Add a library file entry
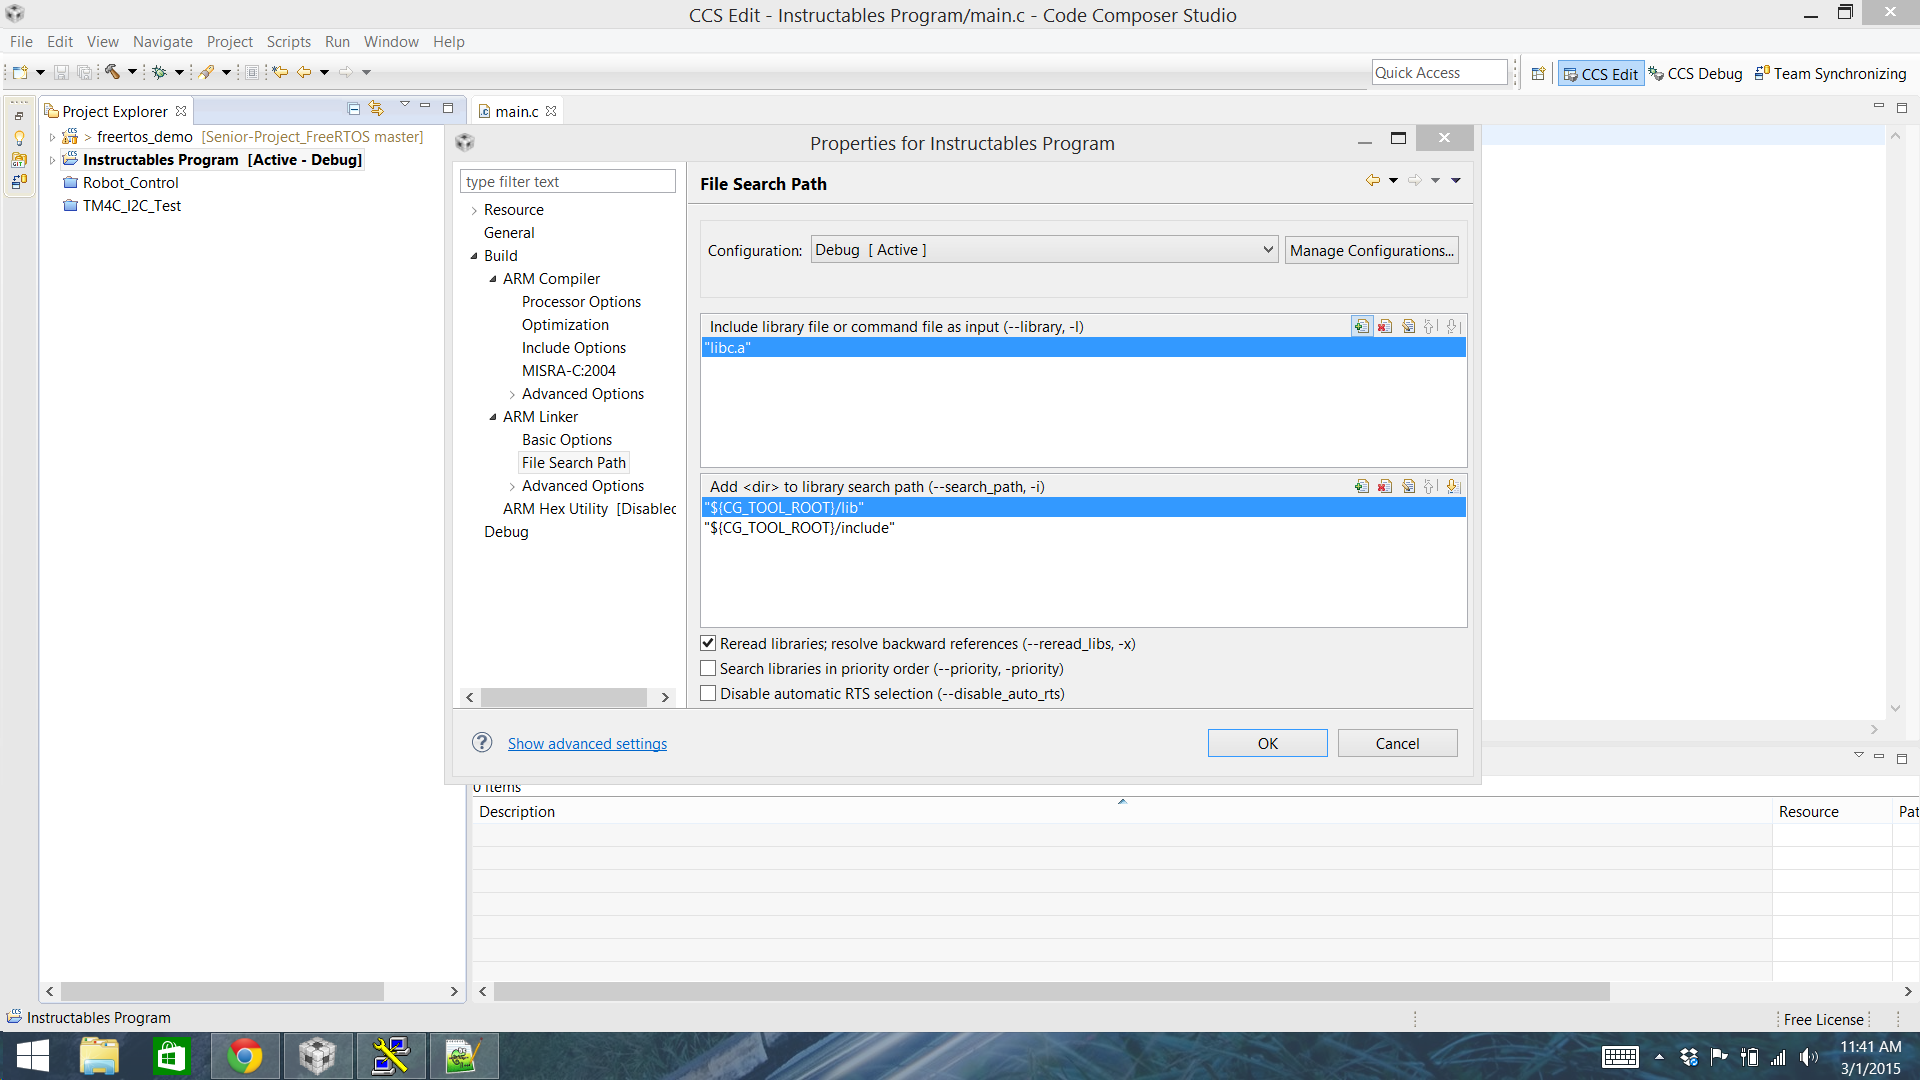 click(1362, 326)
